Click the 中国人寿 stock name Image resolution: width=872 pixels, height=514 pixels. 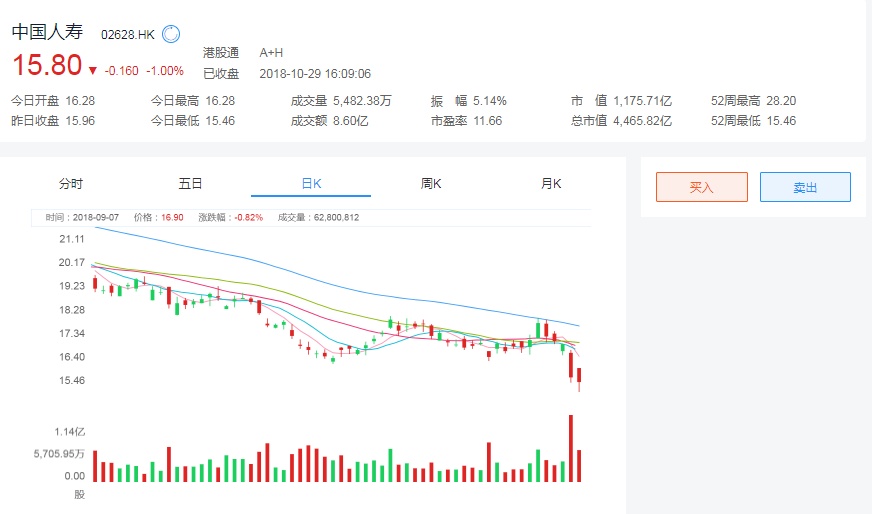[x=49, y=32]
